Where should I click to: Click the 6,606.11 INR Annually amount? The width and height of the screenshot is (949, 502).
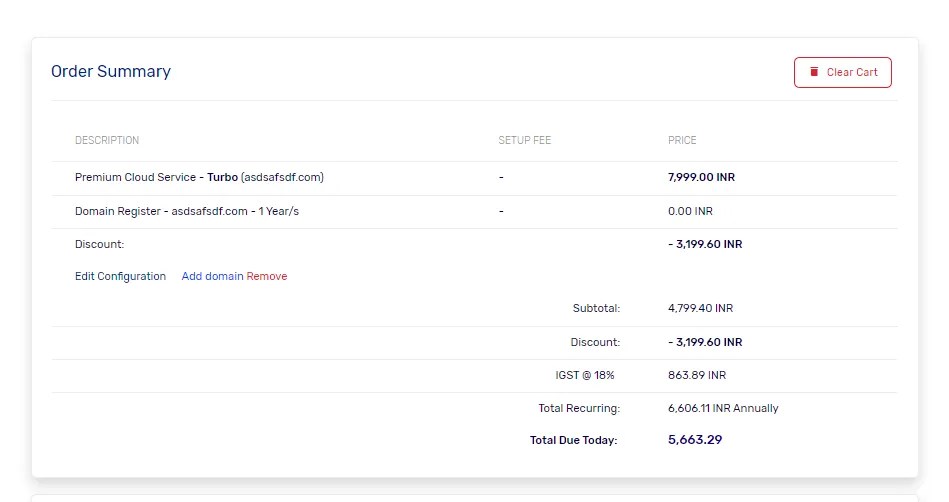pyautogui.click(x=723, y=408)
